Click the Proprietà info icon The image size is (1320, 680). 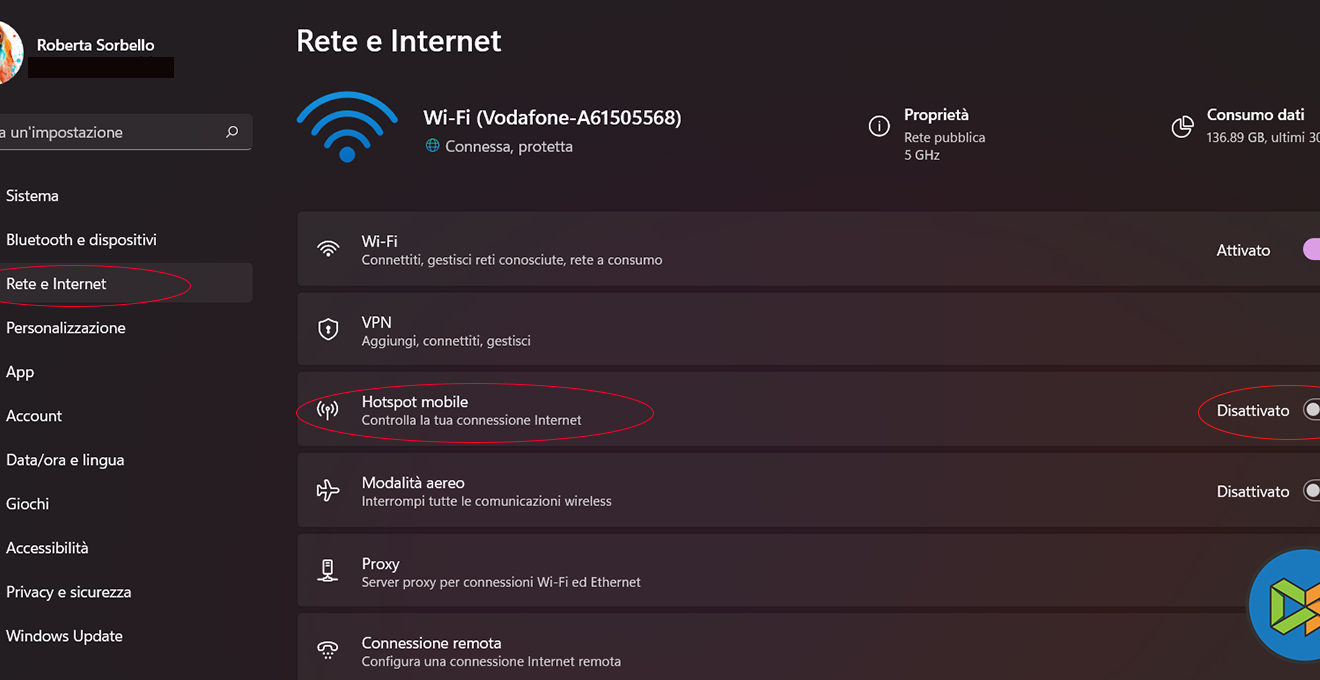[879, 126]
